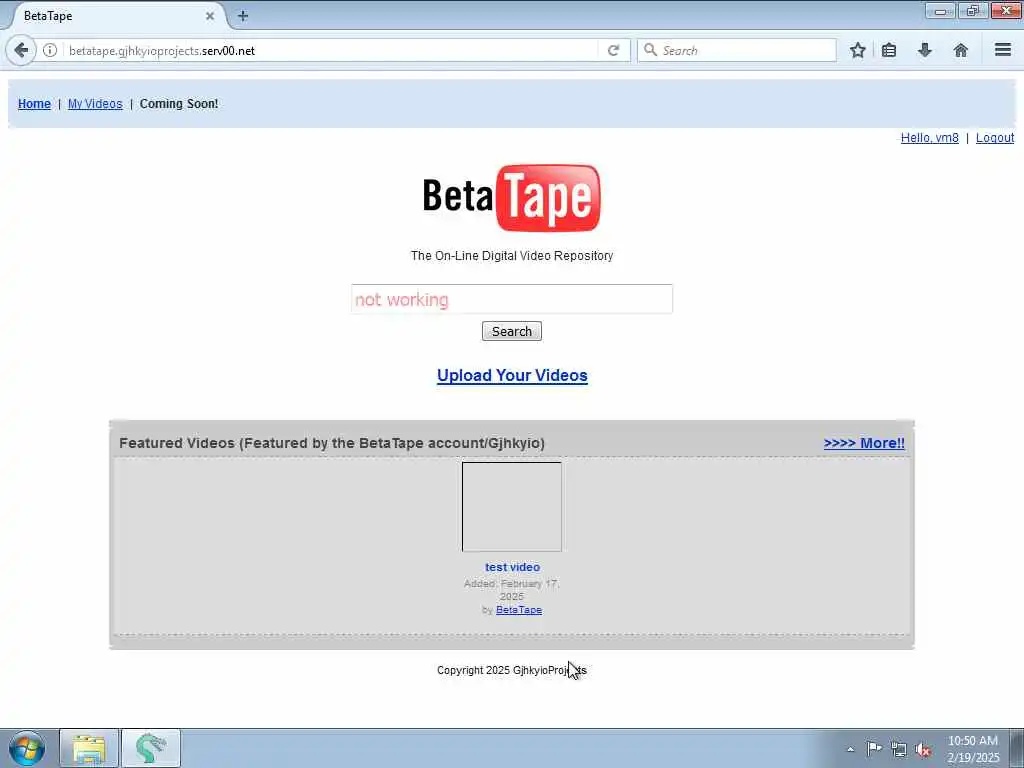The height and width of the screenshot is (768, 1024).
Task: Click the BetaTape logo
Action: 511,198
